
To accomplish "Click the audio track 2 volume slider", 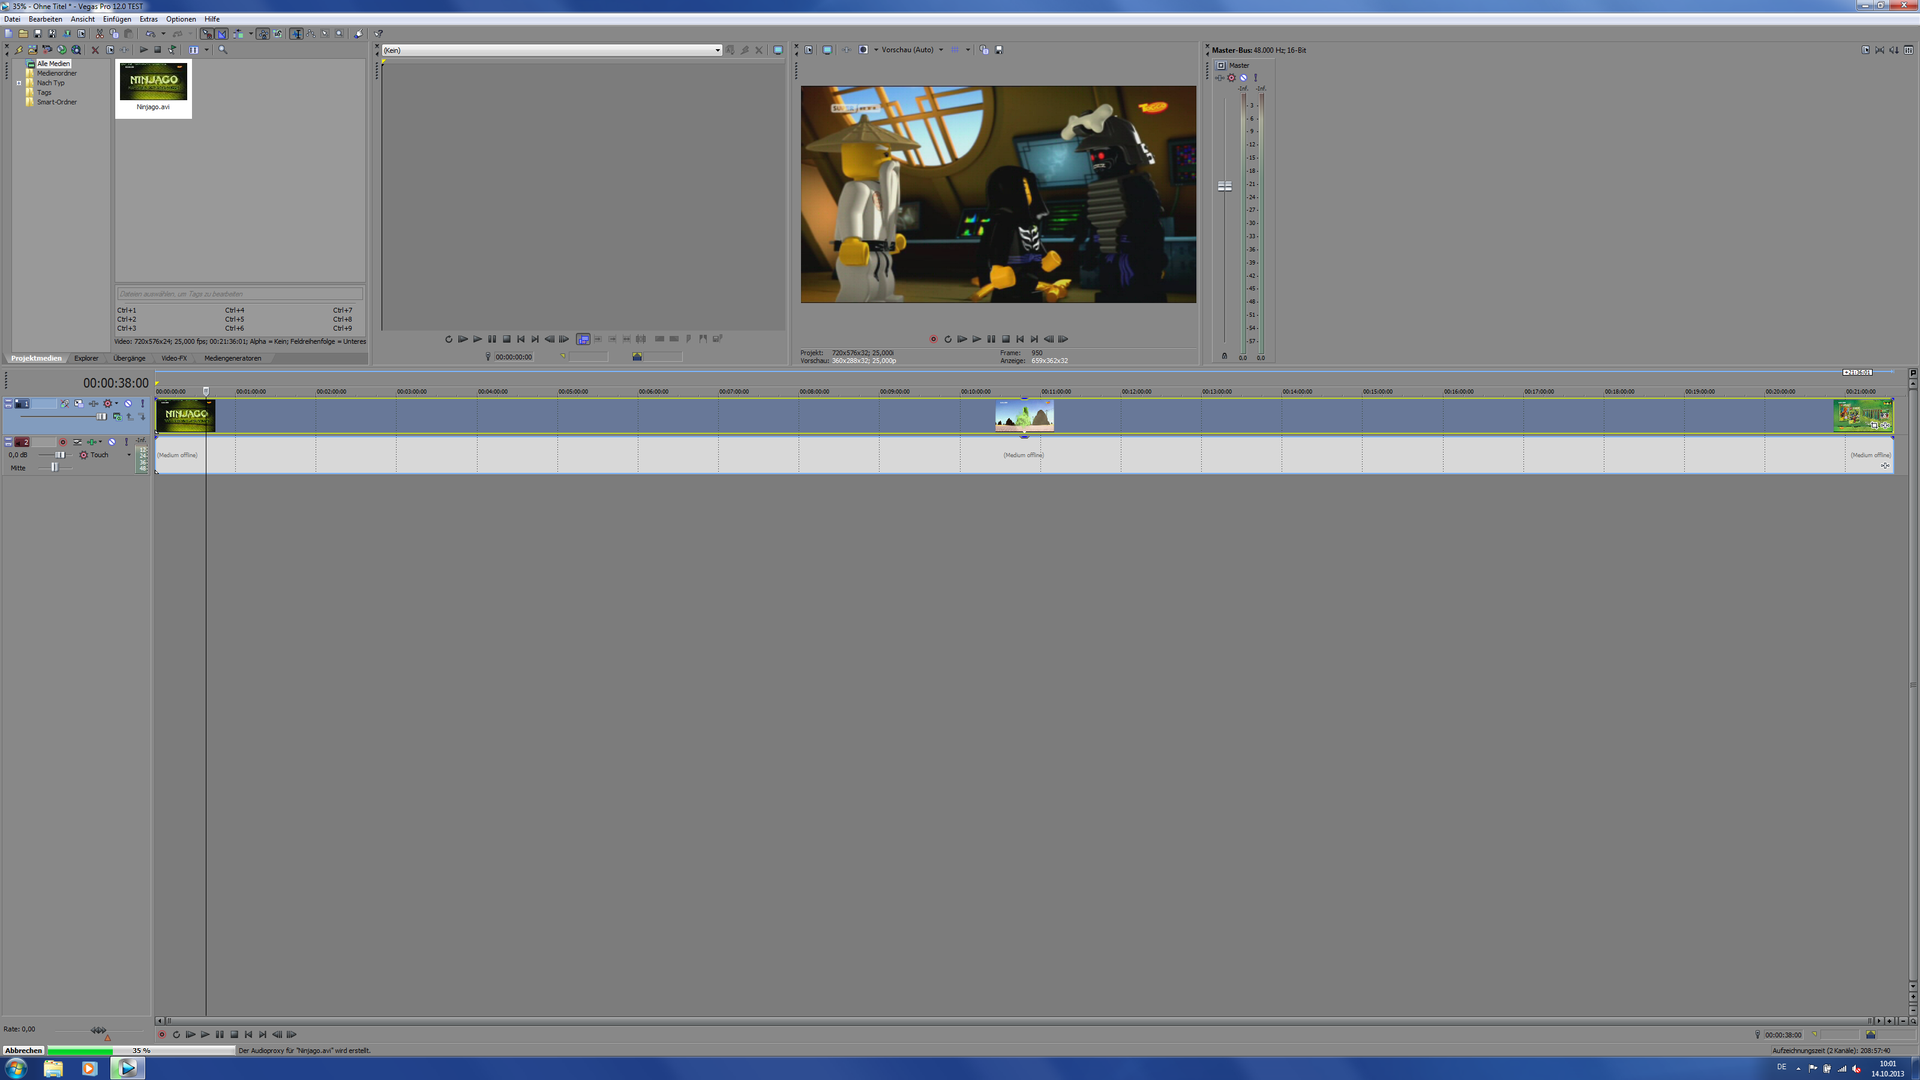I will tap(60, 455).
